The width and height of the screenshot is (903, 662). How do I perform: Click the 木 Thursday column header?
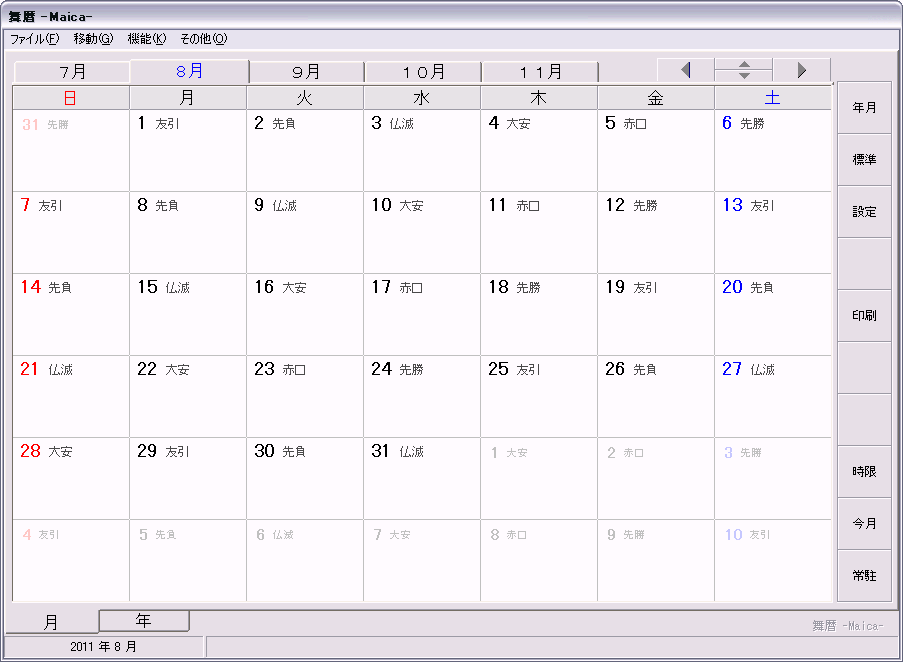click(x=538, y=98)
